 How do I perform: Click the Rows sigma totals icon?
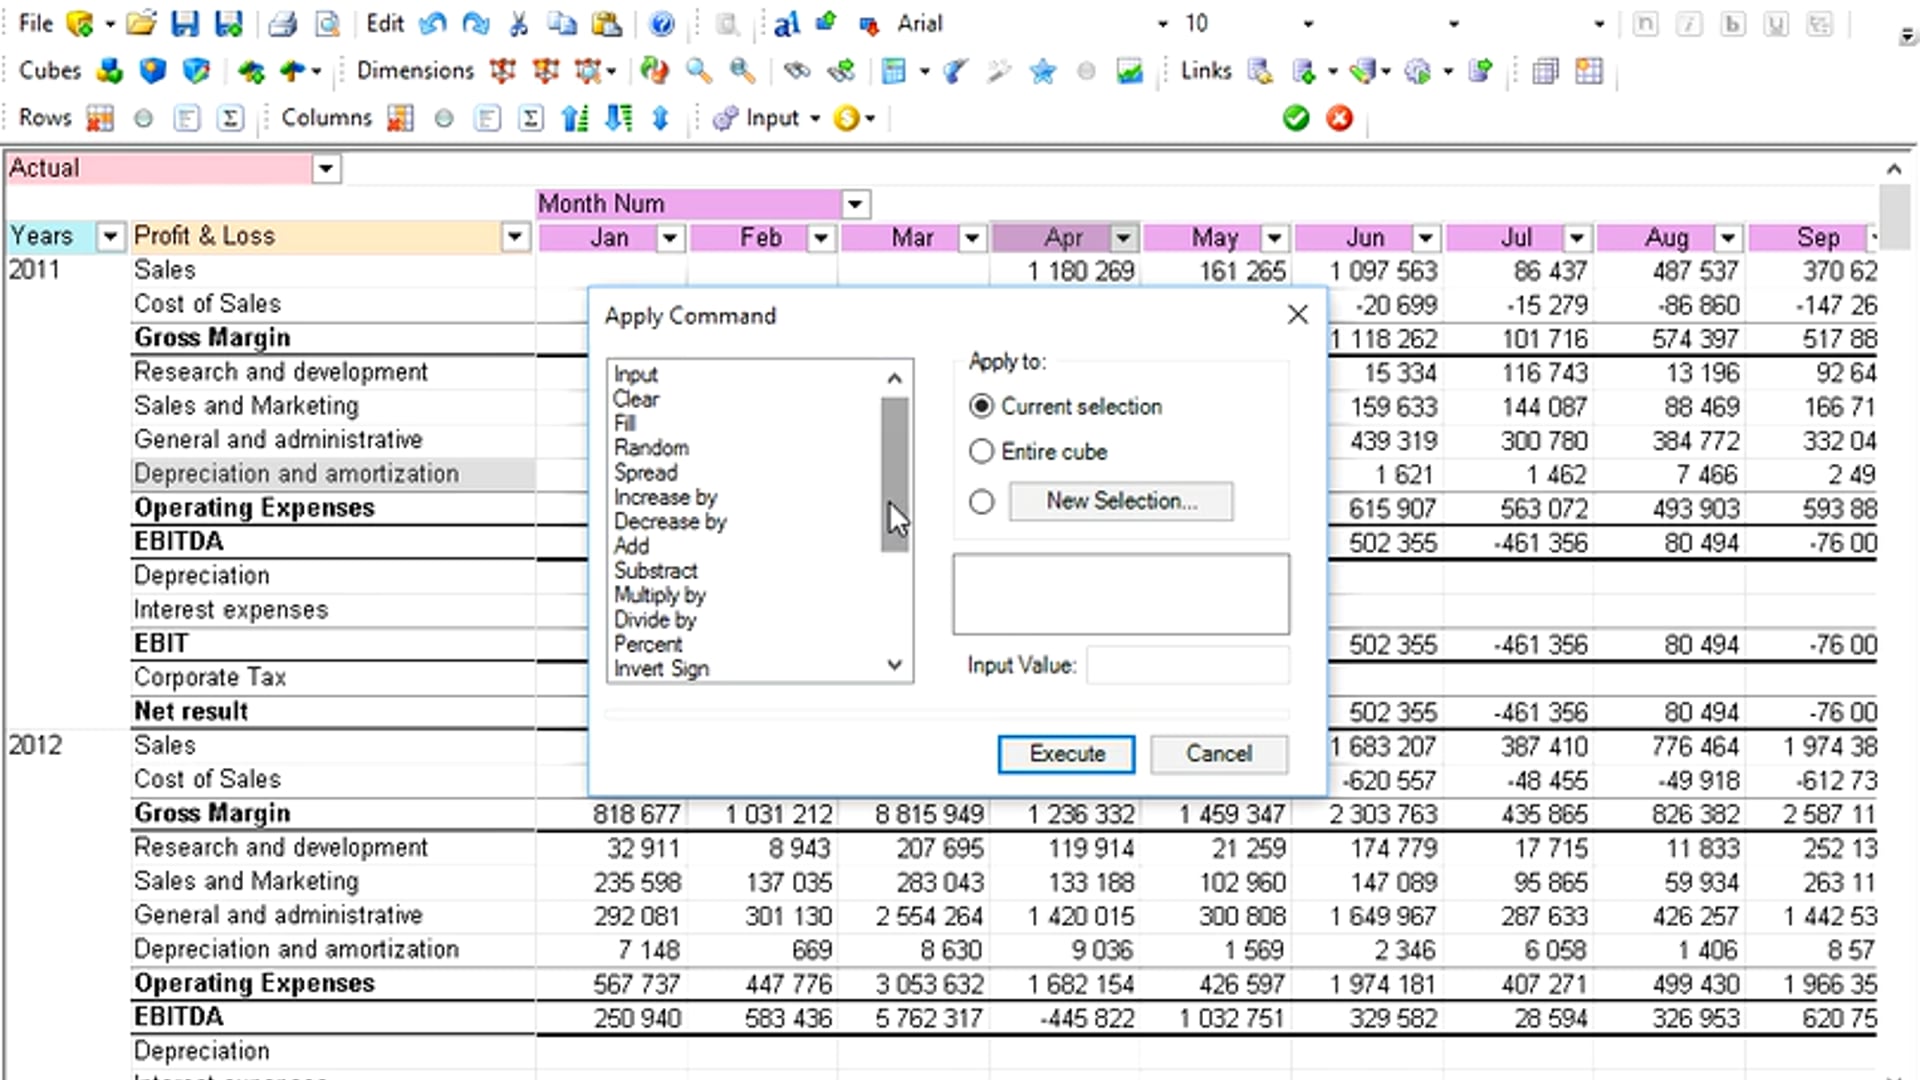(x=230, y=118)
